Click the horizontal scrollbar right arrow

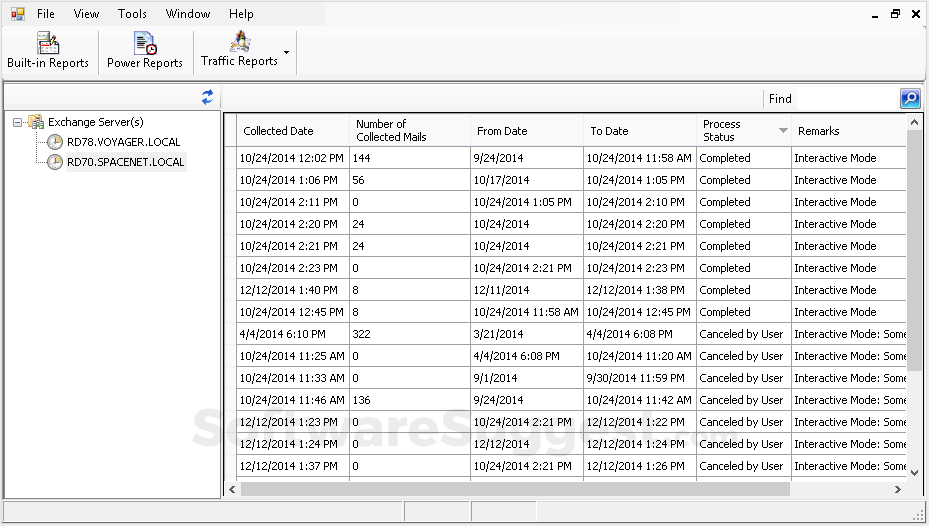(897, 489)
